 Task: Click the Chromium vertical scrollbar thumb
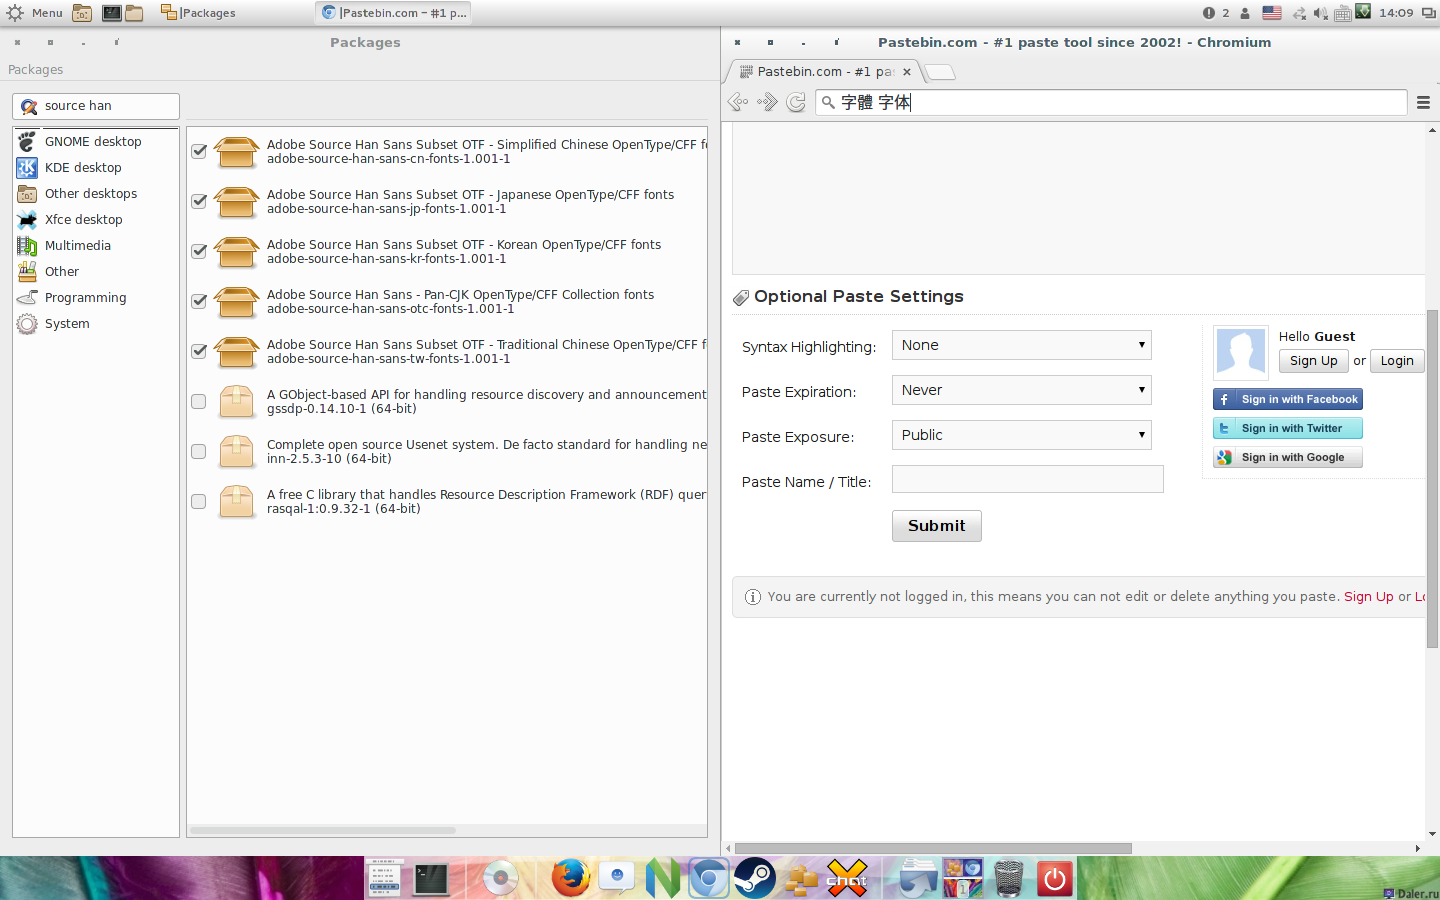(1432, 478)
